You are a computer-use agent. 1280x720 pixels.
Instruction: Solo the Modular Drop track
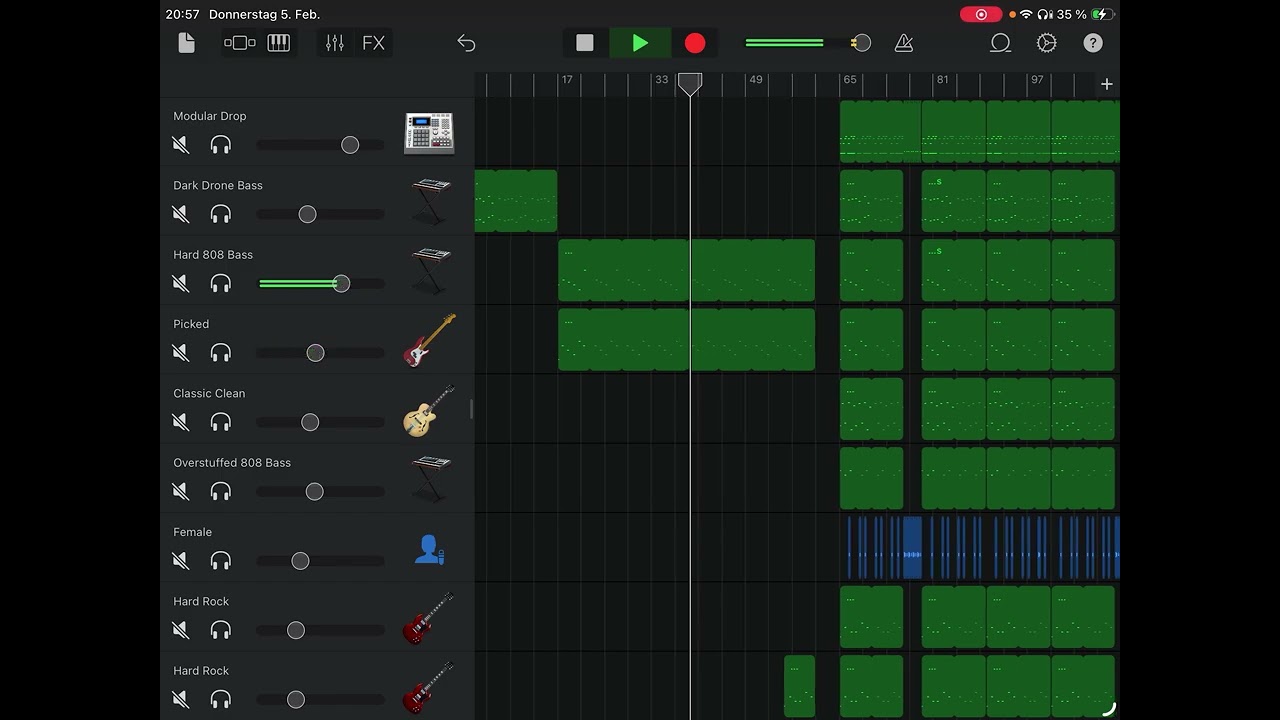(221, 145)
